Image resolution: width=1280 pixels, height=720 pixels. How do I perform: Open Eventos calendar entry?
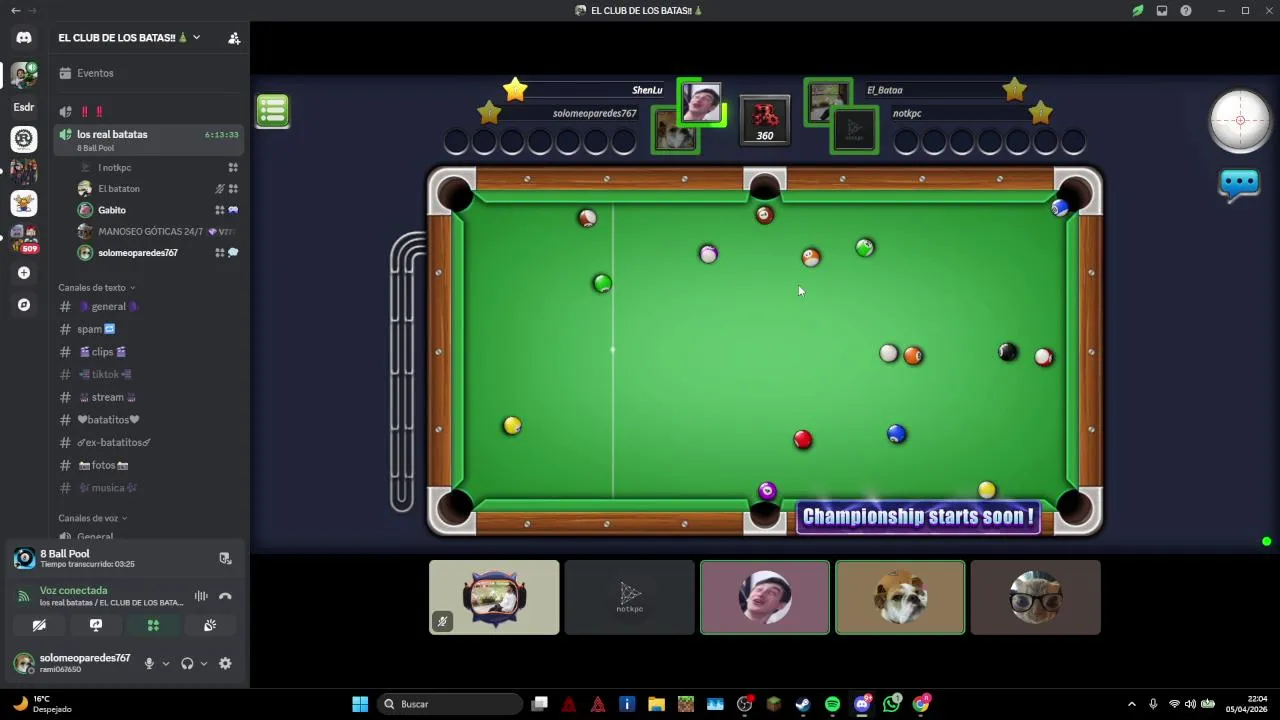(150, 73)
